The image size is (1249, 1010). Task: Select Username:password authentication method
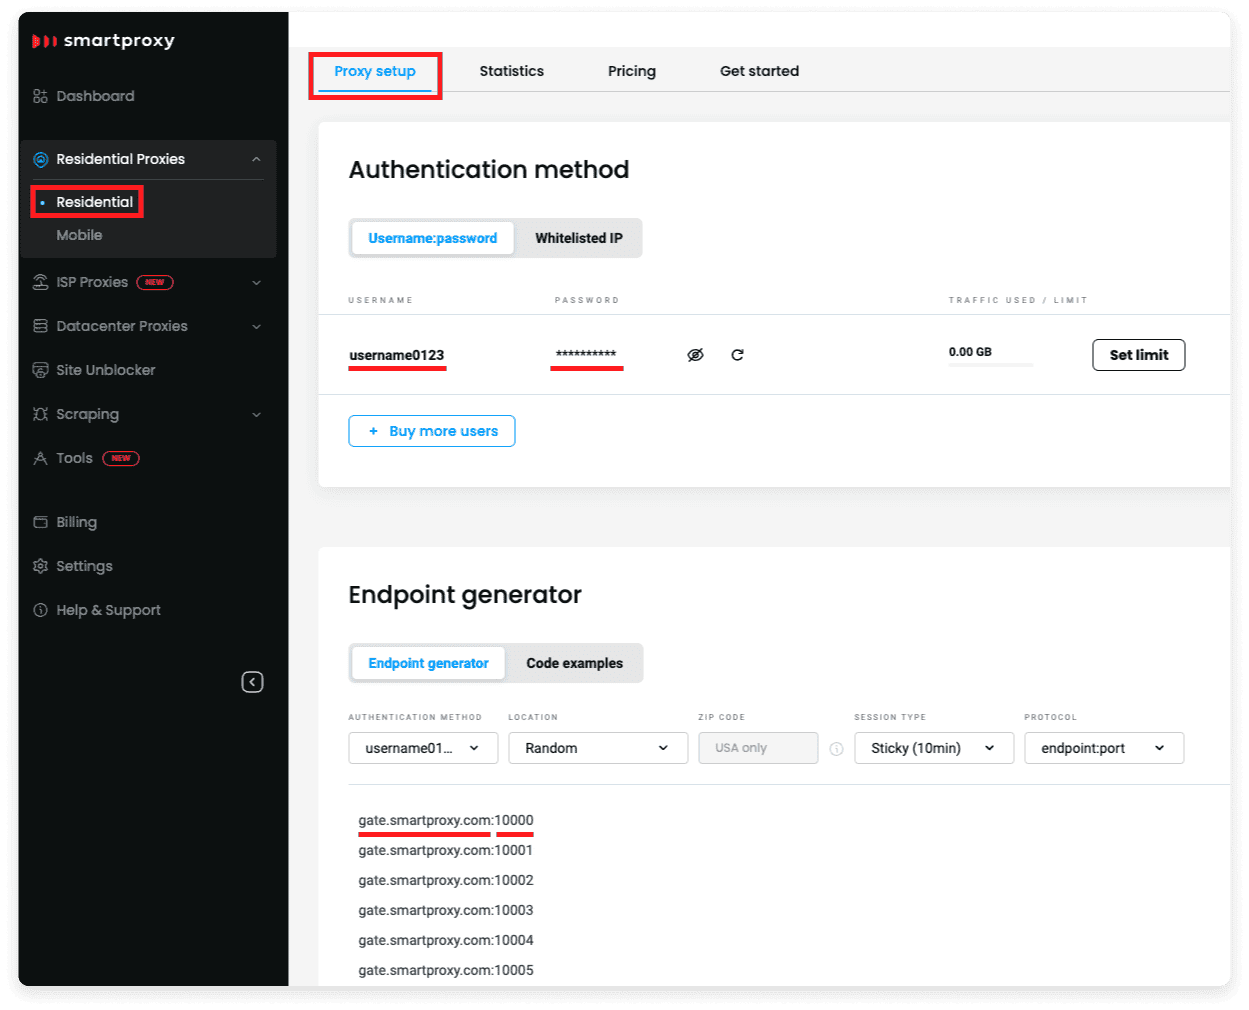coord(433,238)
